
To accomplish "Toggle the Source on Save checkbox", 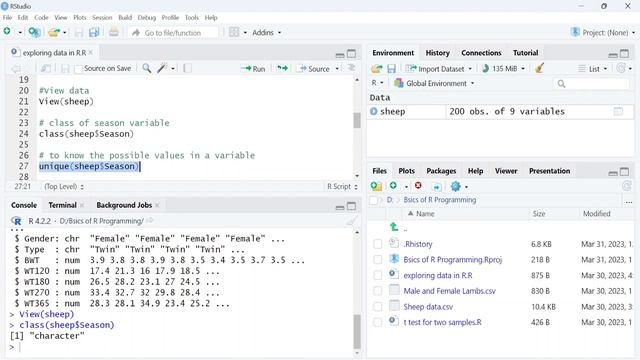I will (x=79, y=69).
